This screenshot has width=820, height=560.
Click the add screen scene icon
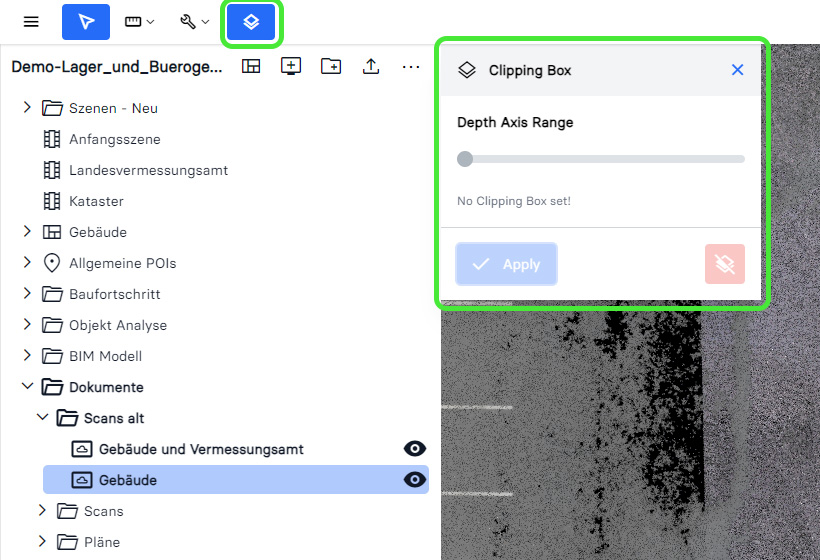(291, 66)
